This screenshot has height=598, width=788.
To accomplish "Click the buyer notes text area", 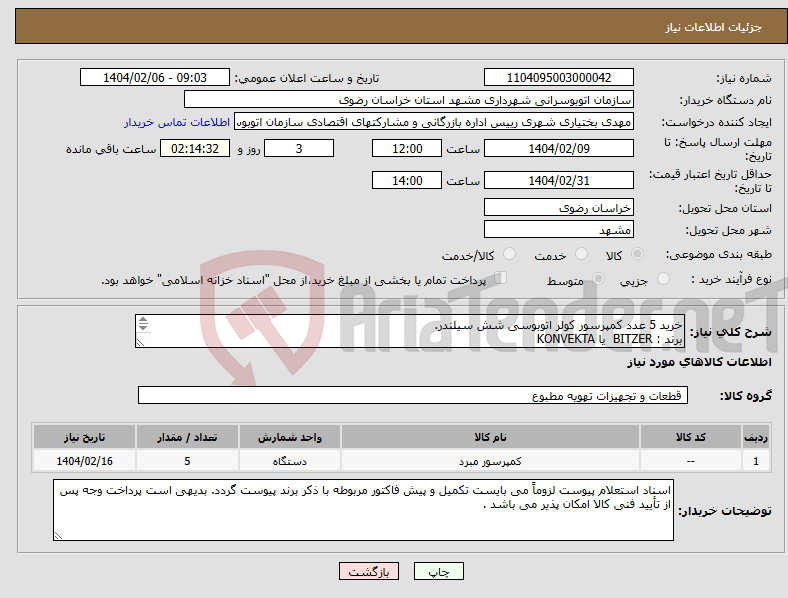I will click(x=363, y=510).
